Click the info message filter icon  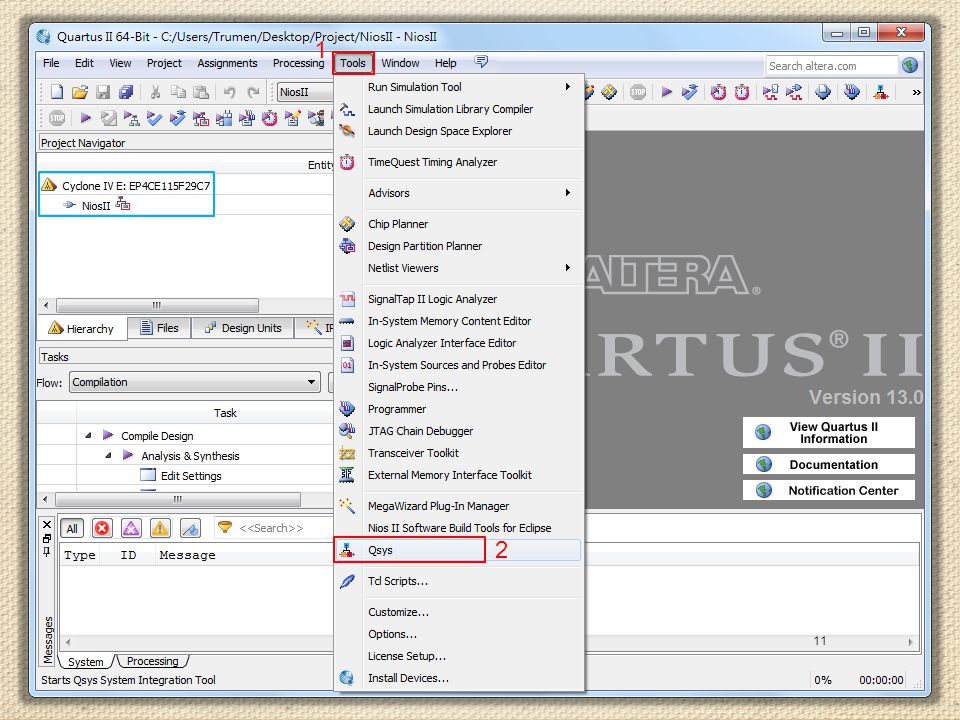coord(190,528)
